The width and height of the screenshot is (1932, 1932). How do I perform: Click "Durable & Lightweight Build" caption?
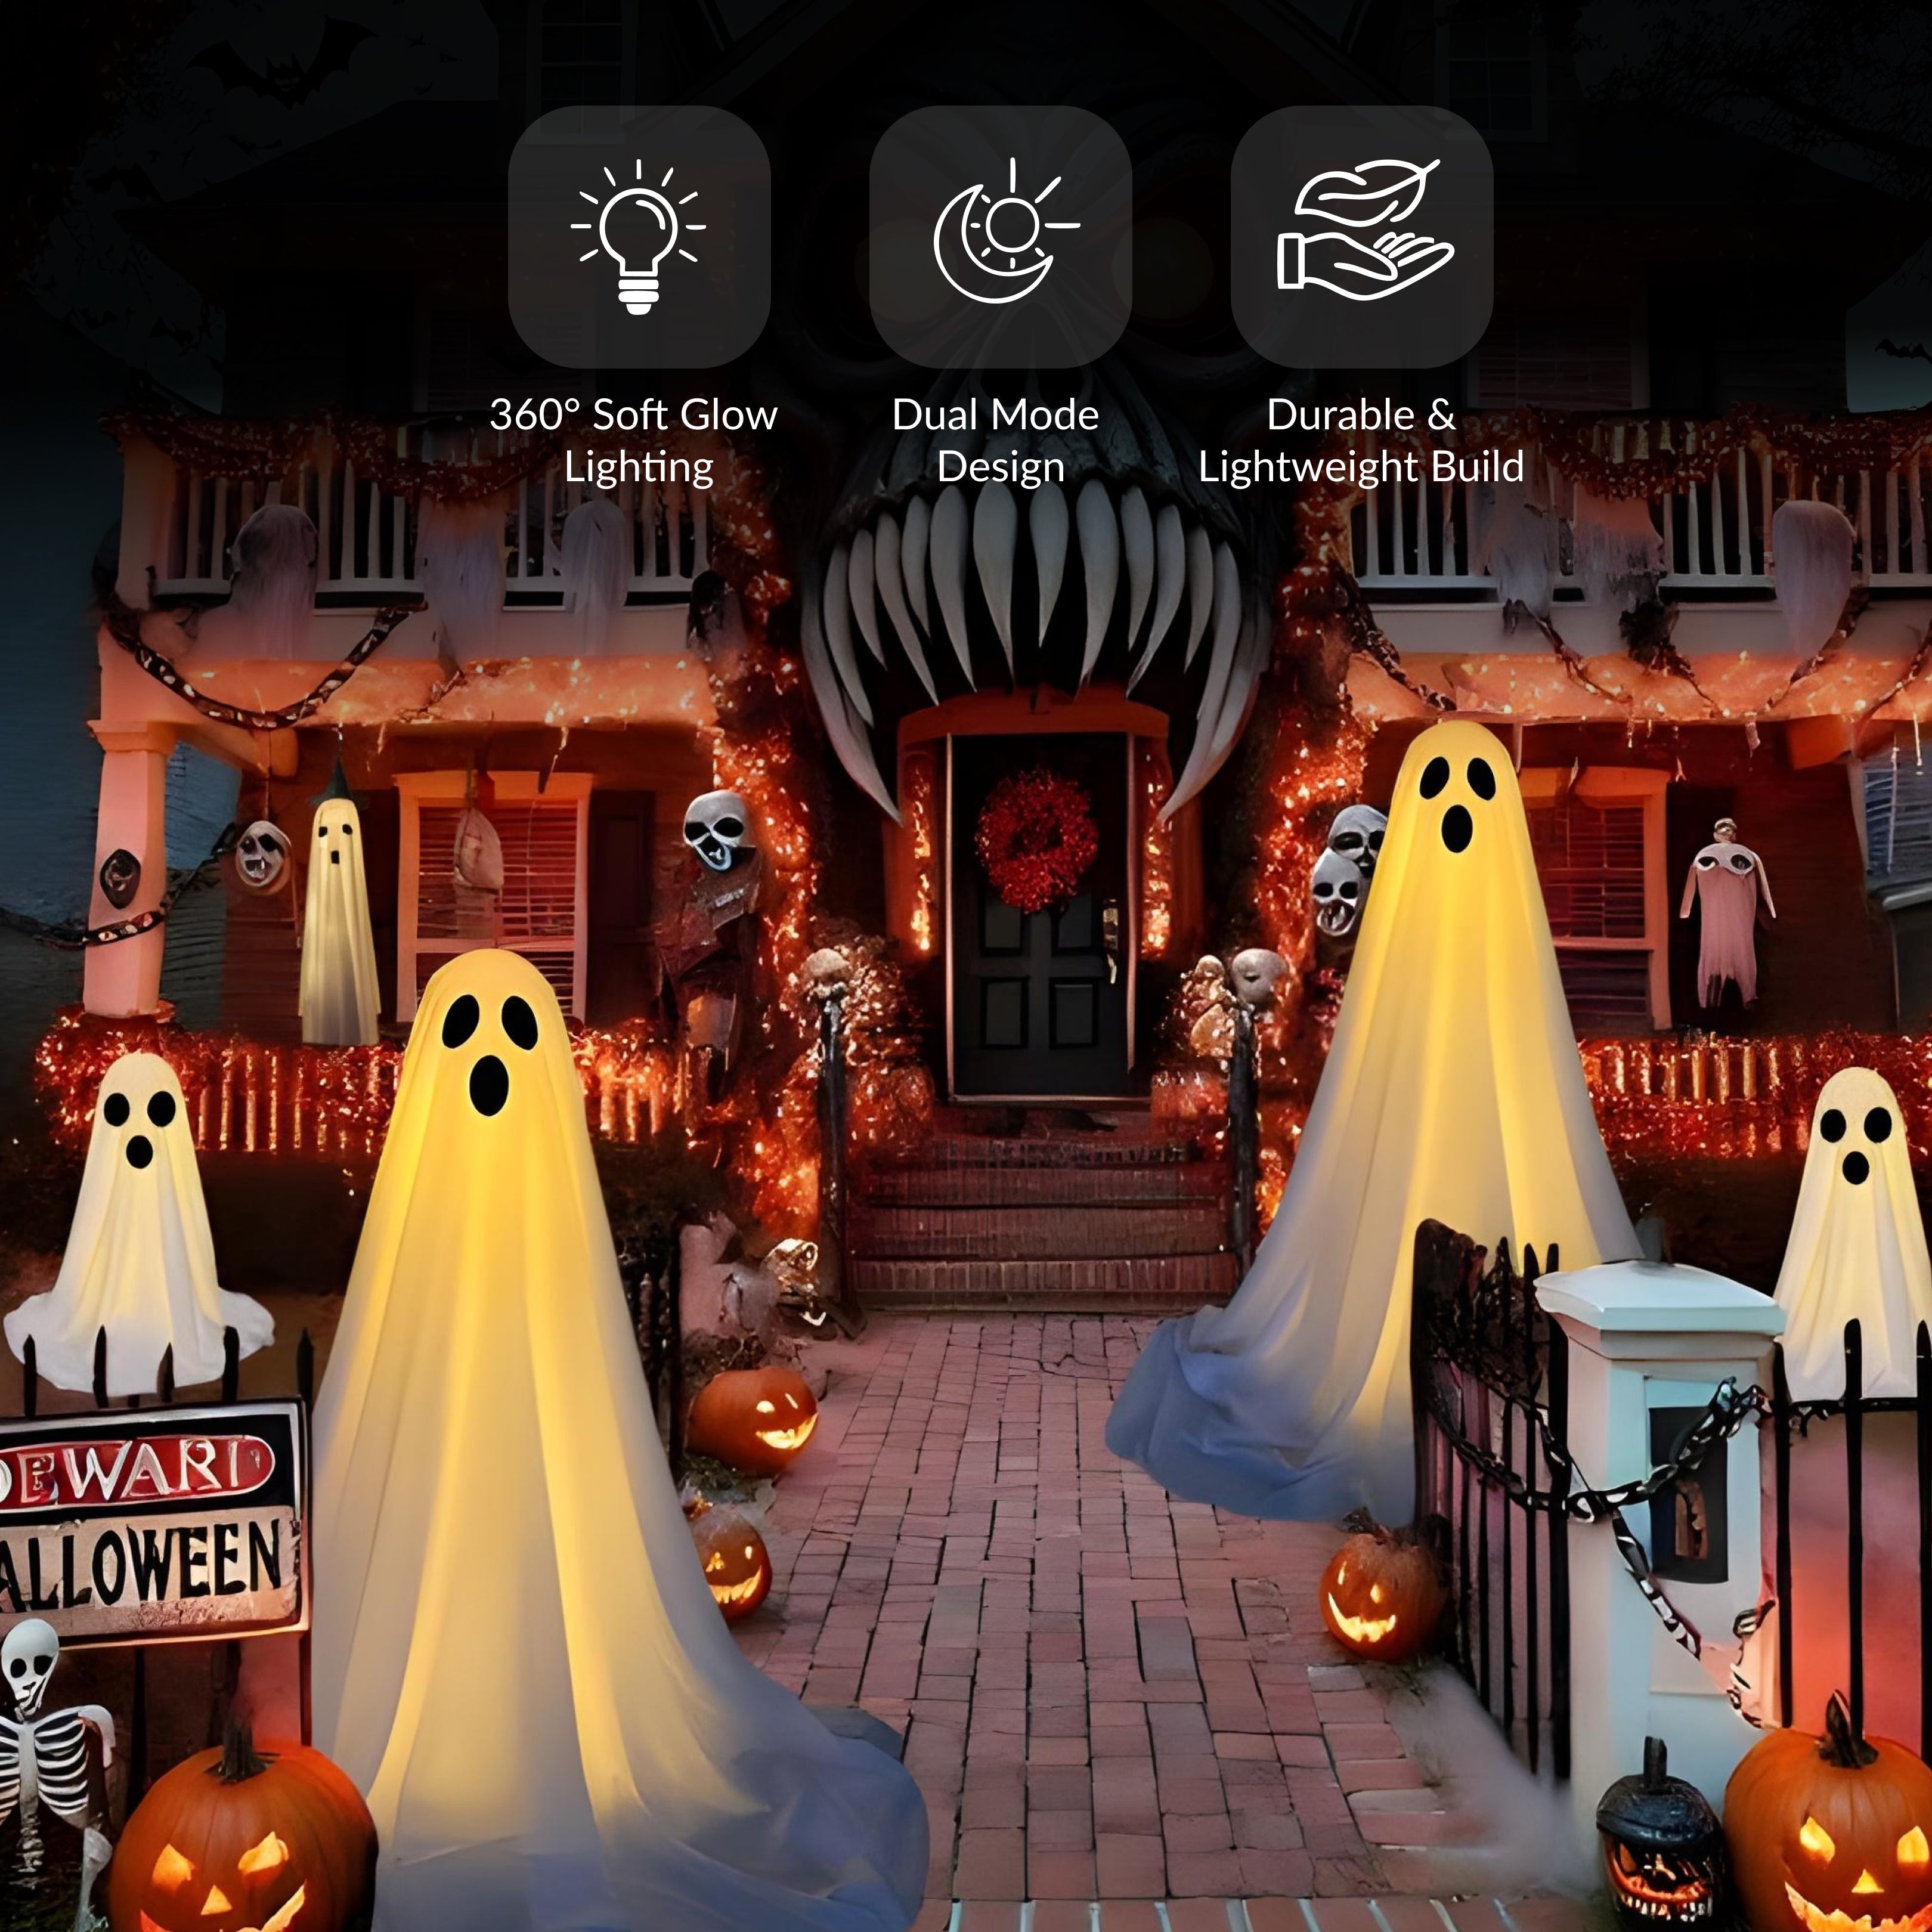1361,440
